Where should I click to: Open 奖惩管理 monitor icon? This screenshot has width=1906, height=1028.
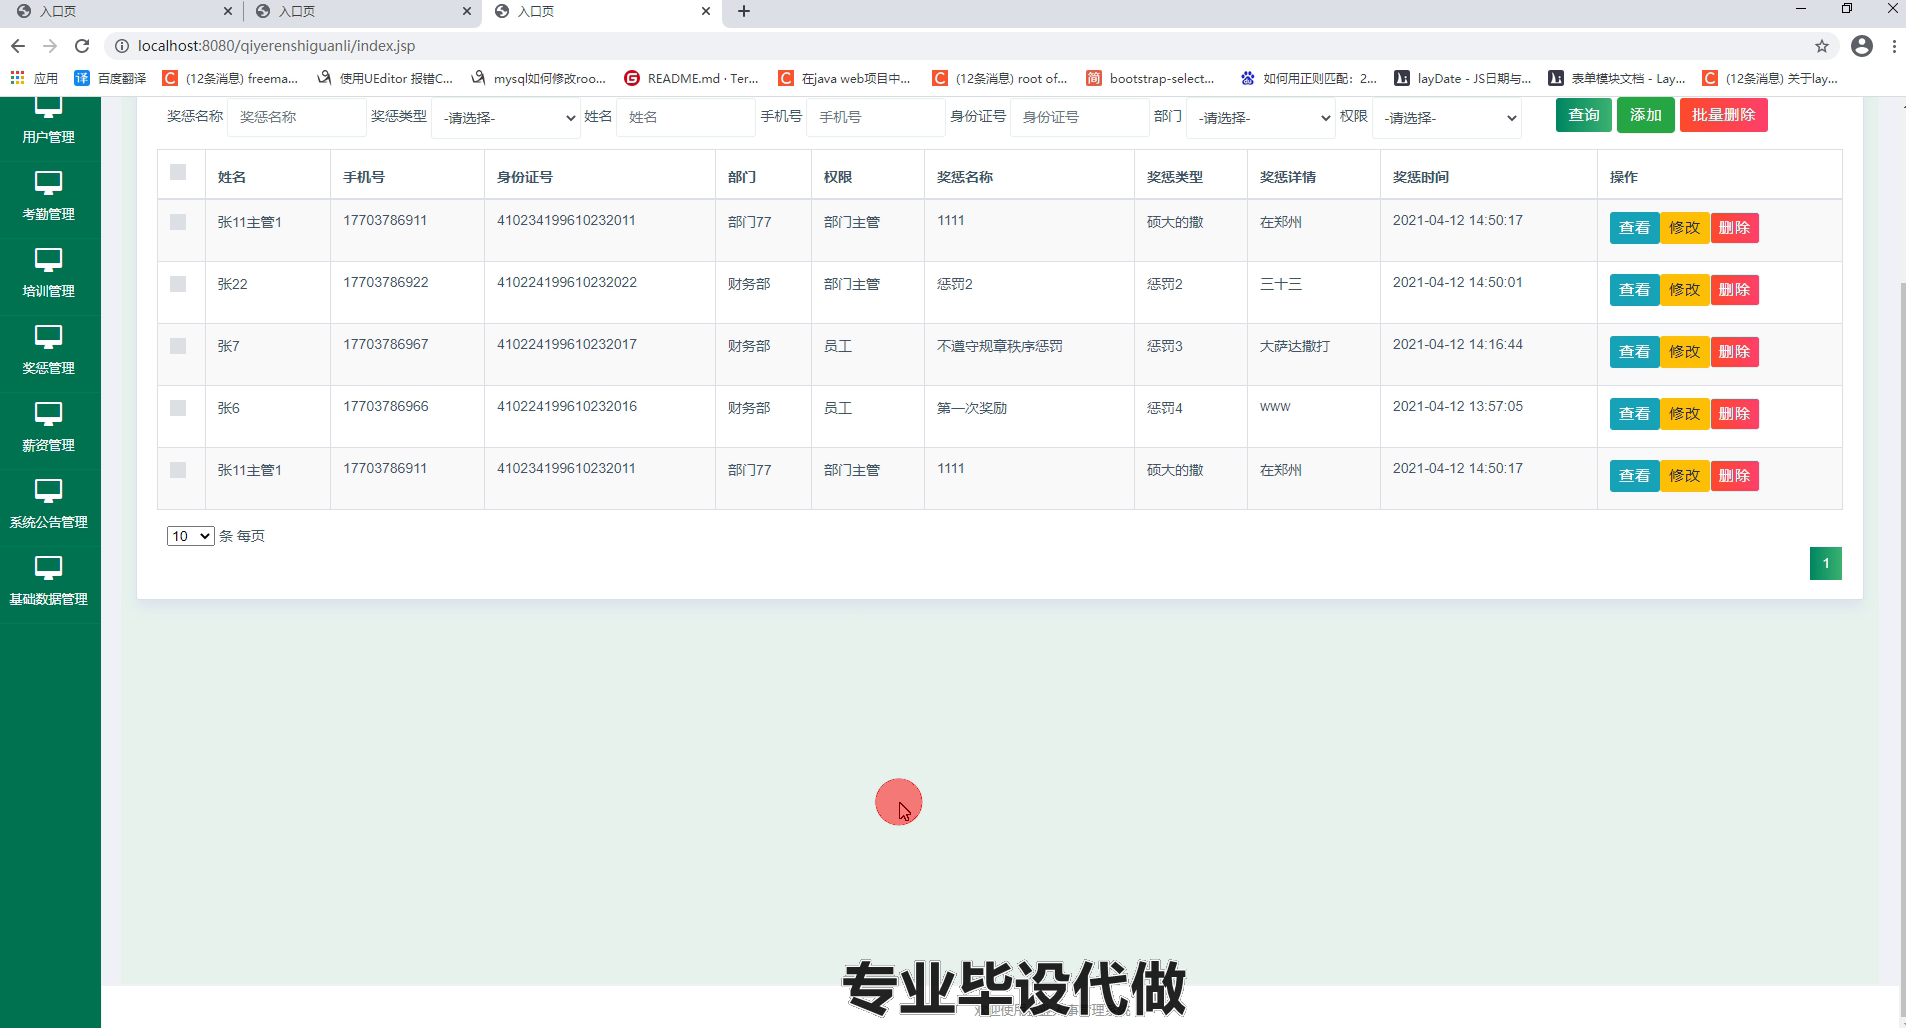[48, 337]
